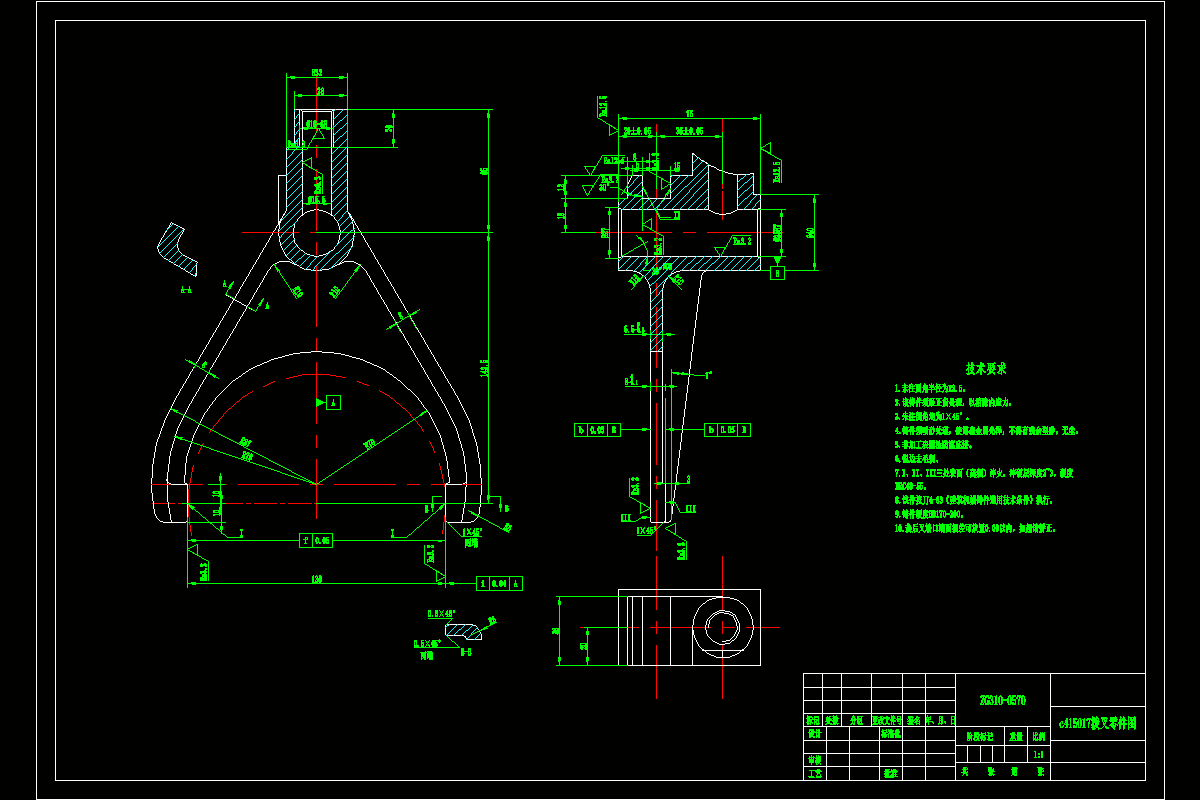Screen dimensions: 1200x800
Task: Click the 工艺 cell in title block
Action: click(x=814, y=773)
